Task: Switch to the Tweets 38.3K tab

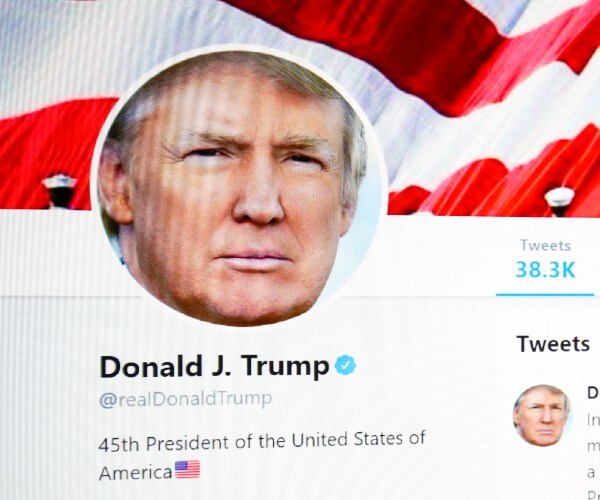Action: pyautogui.click(x=545, y=262)
